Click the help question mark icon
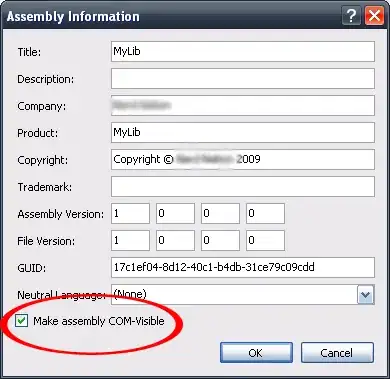The image size is (390, 379). (351, 16)
